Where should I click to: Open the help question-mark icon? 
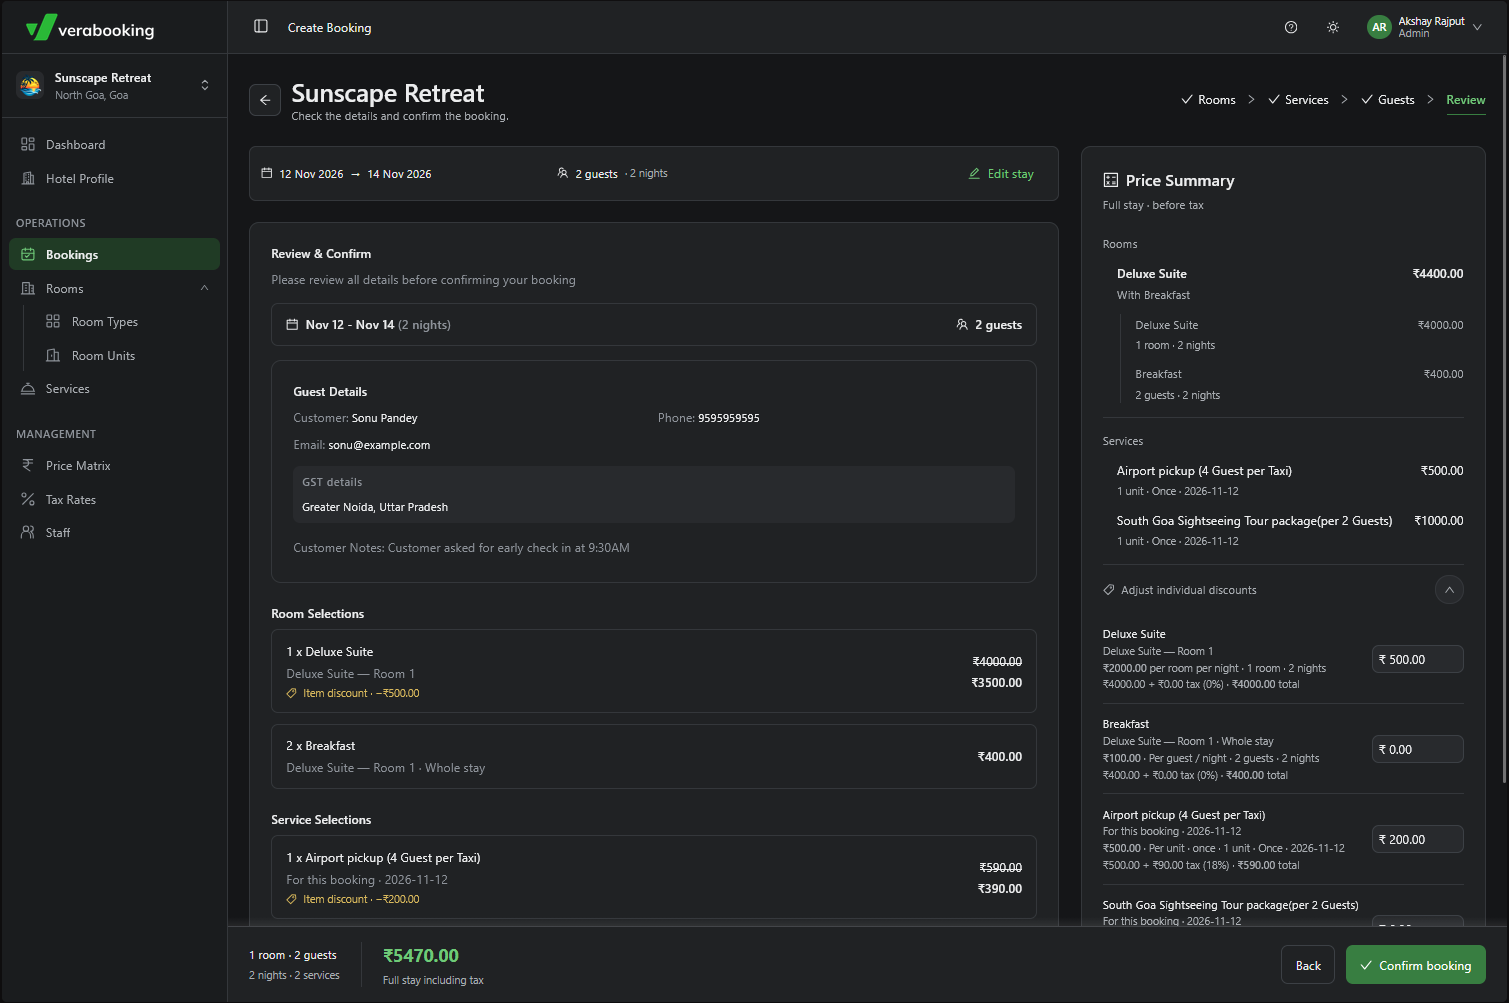[x=1291, y=27]
